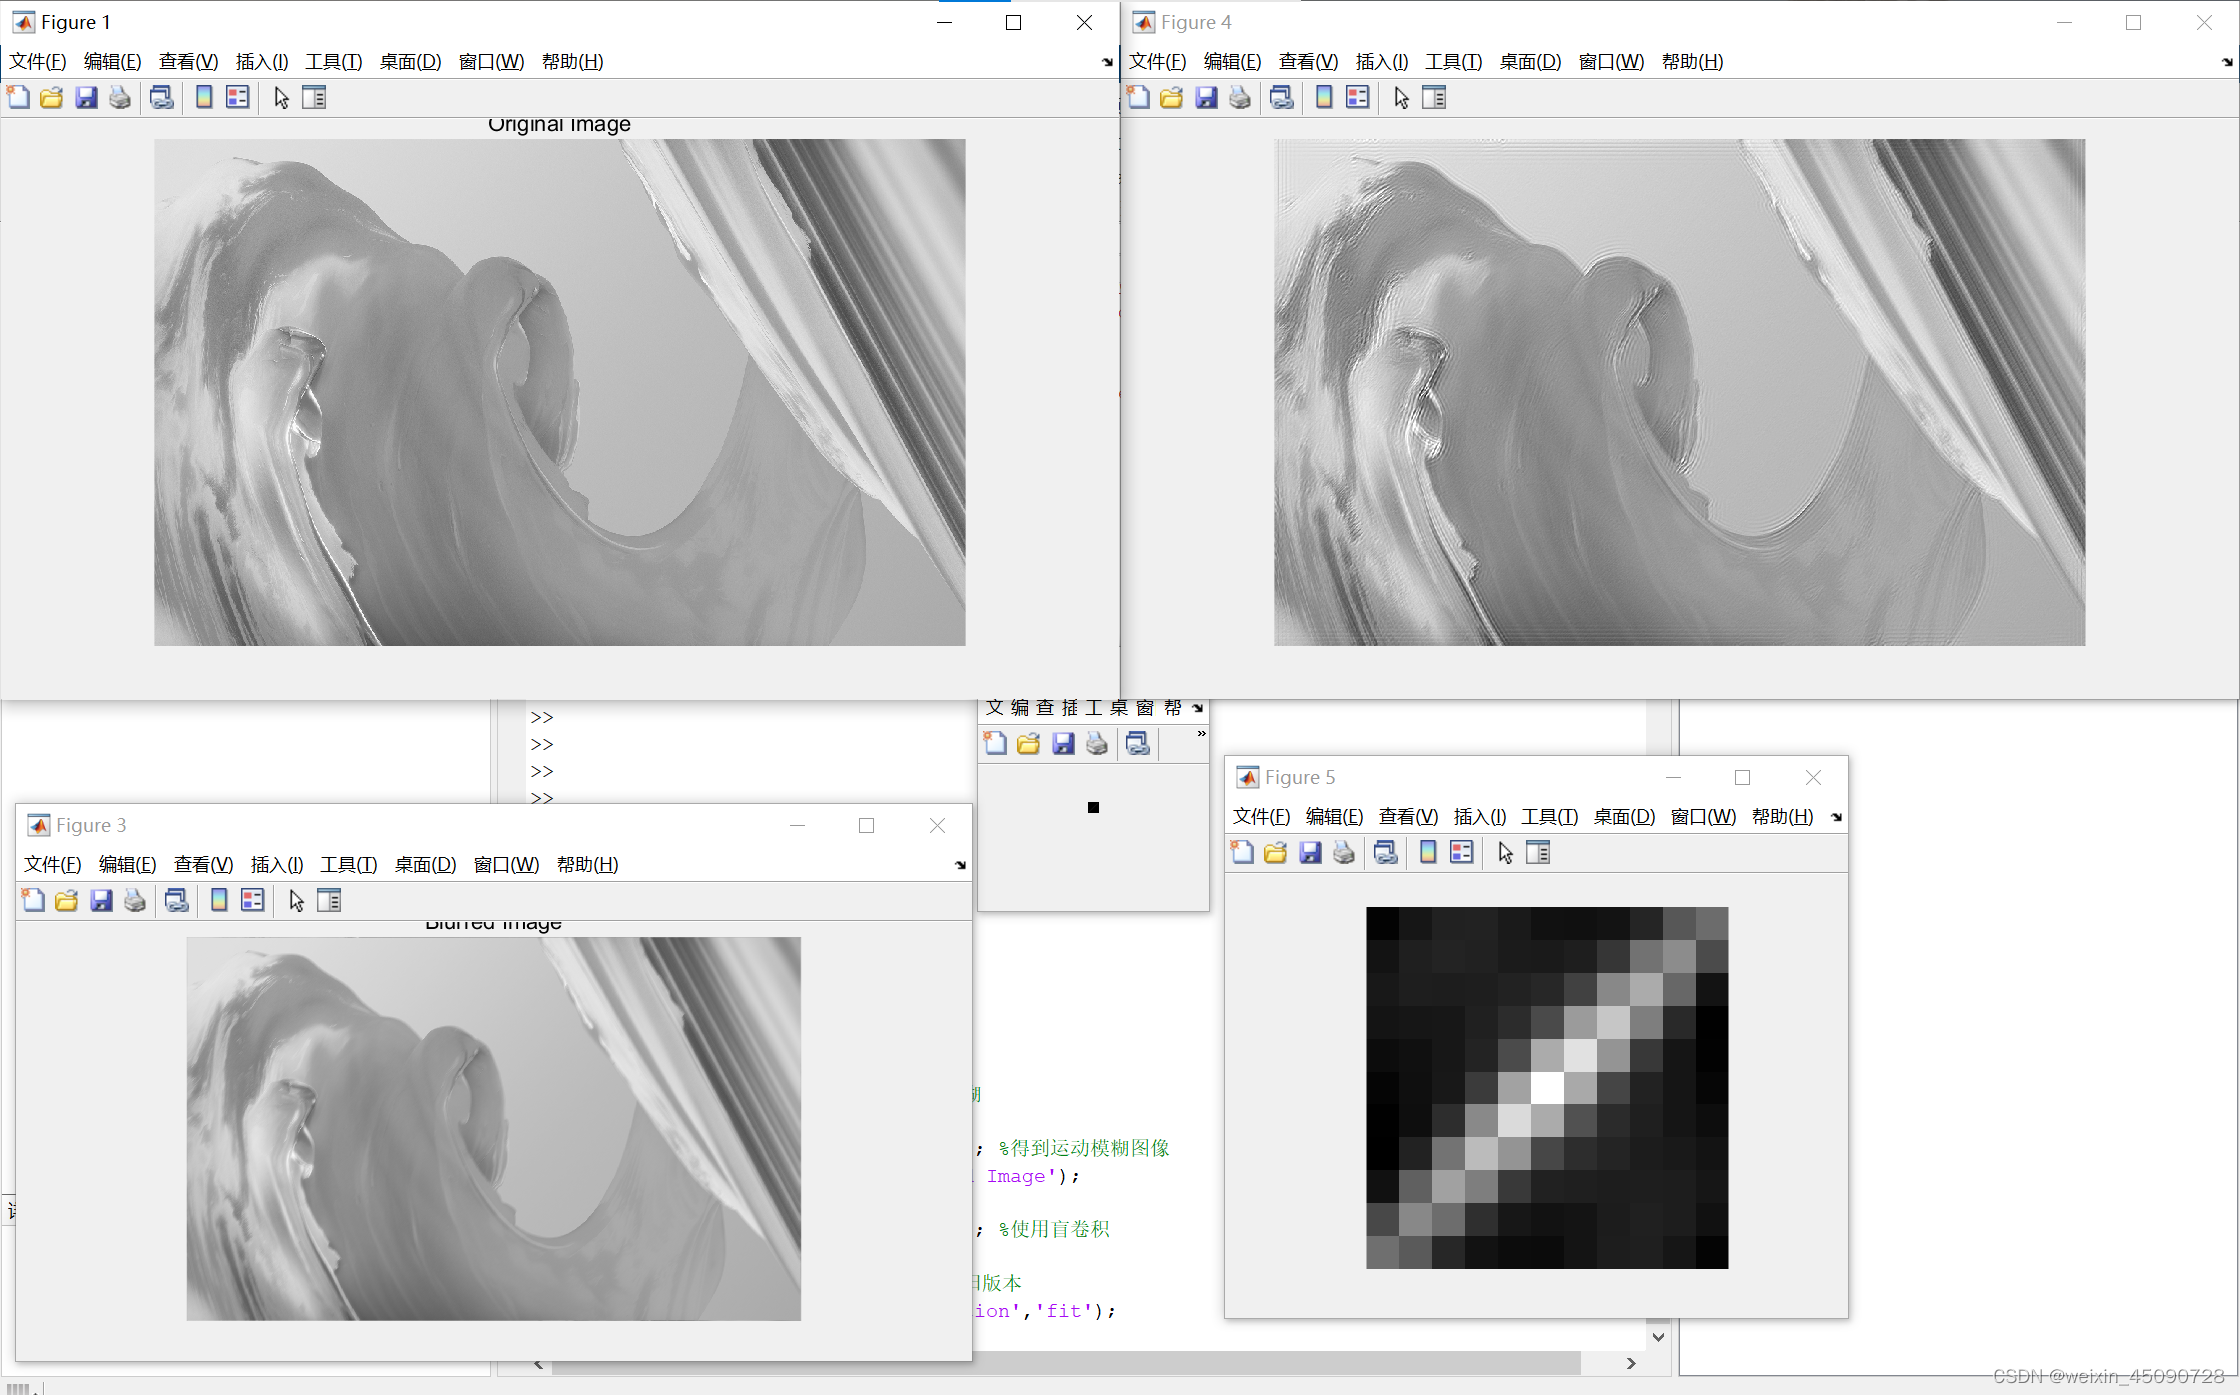
Task: Toggle the Edit Plot arrow in Figure 1
Action: 281,97
